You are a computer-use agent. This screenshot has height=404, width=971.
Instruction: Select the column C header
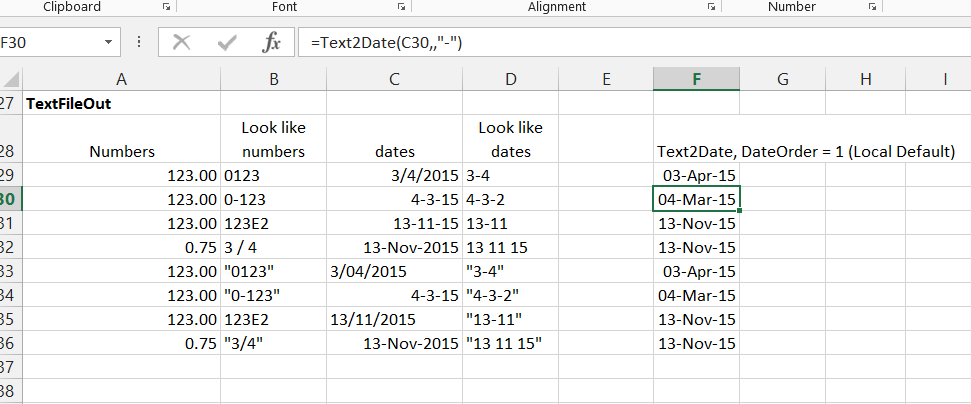(395, 79)
